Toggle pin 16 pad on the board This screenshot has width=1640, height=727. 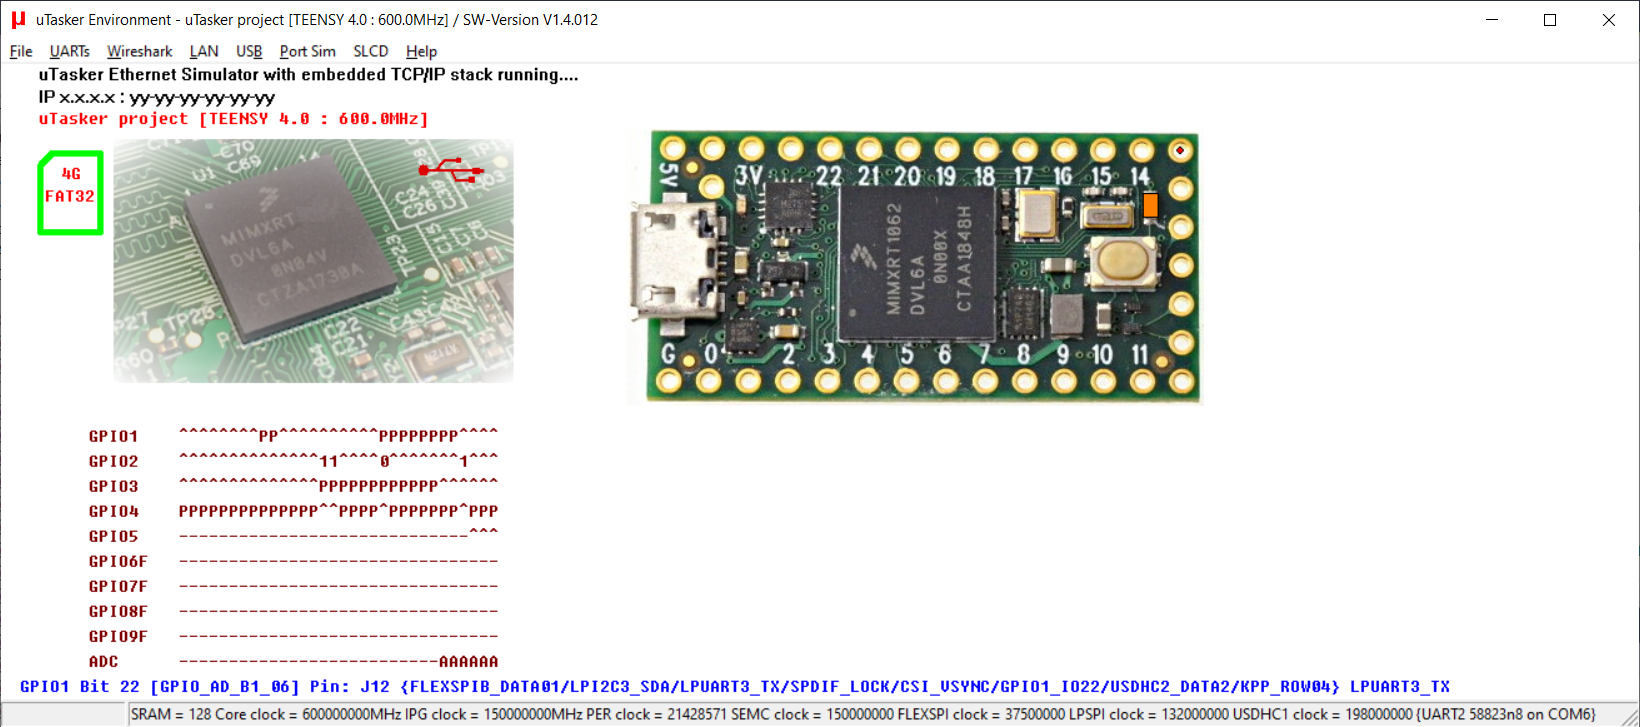click(1063, 149)
